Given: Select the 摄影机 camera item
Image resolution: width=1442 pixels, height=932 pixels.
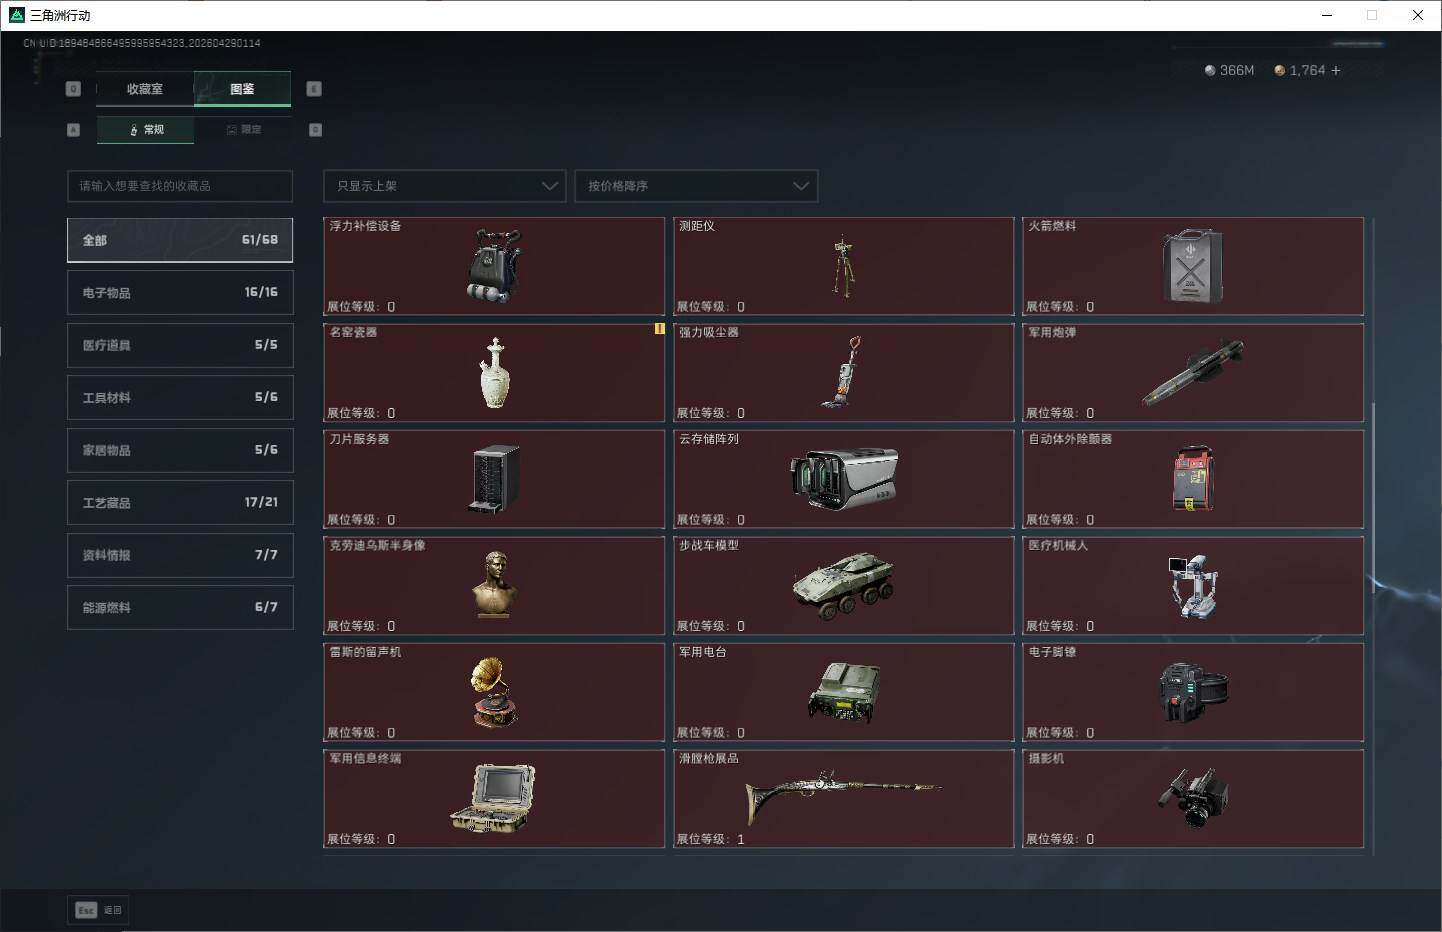Looking at the screenshot, I should (x=1193, y=799).
